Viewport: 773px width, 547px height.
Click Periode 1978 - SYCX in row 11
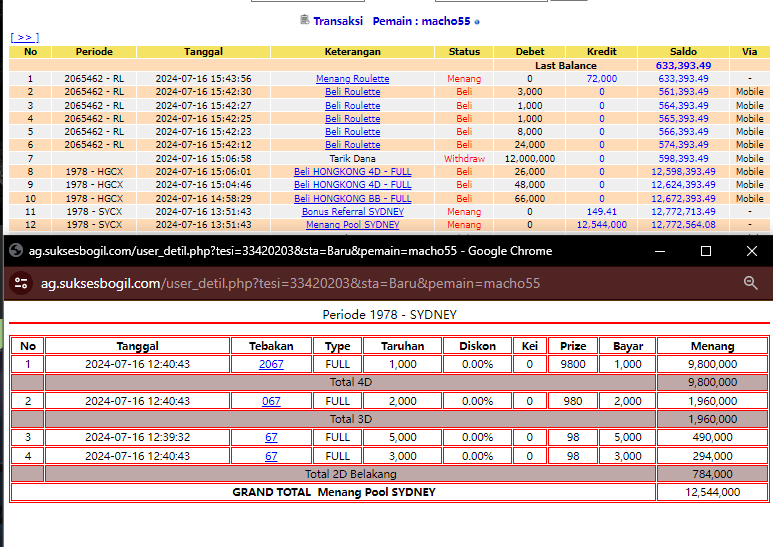point(94,211)
